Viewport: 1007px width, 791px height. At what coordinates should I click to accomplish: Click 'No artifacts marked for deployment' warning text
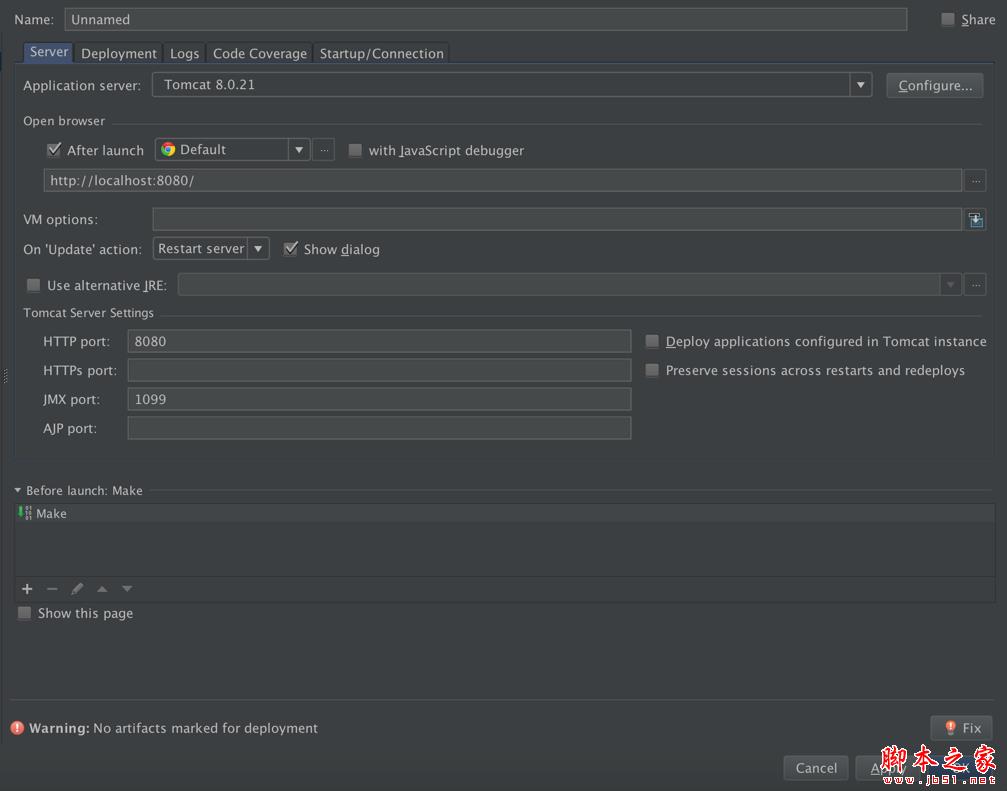[206, 728]
